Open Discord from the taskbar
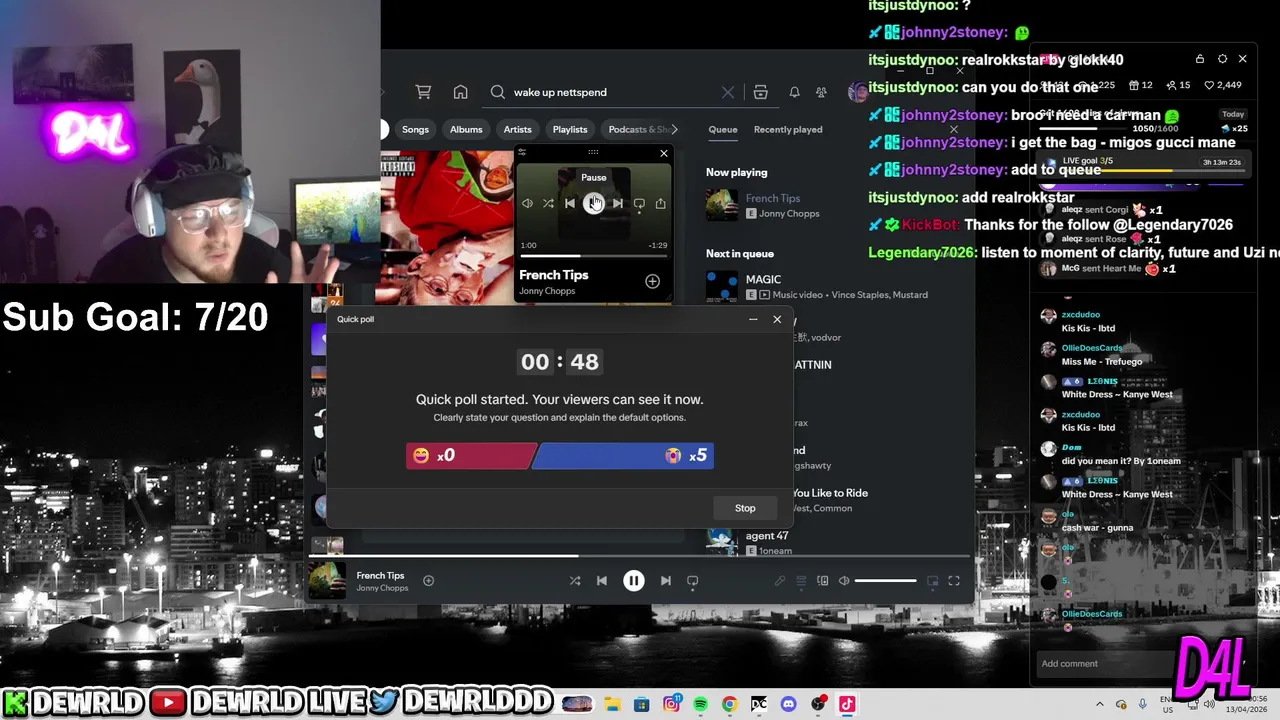This screenshot has width=1280, height=720. (x=788, y=704)
